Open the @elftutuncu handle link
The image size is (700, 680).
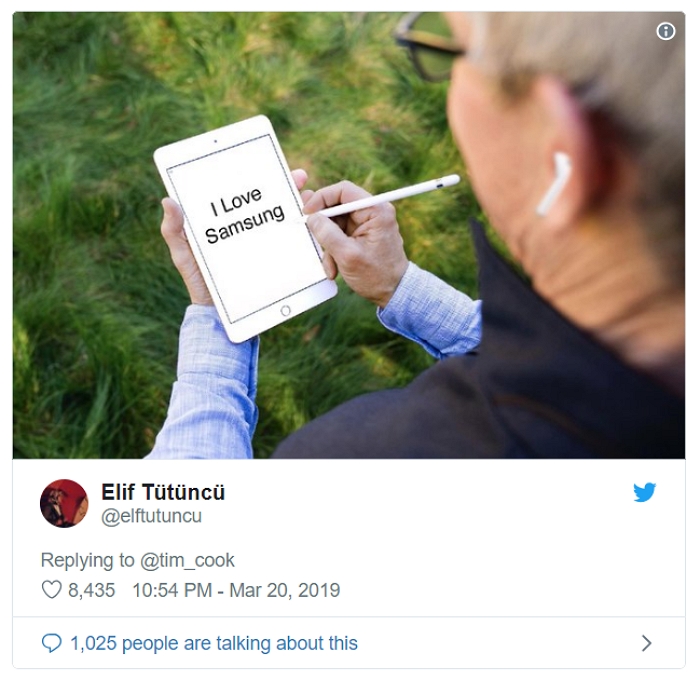click(x=151, y=516)
